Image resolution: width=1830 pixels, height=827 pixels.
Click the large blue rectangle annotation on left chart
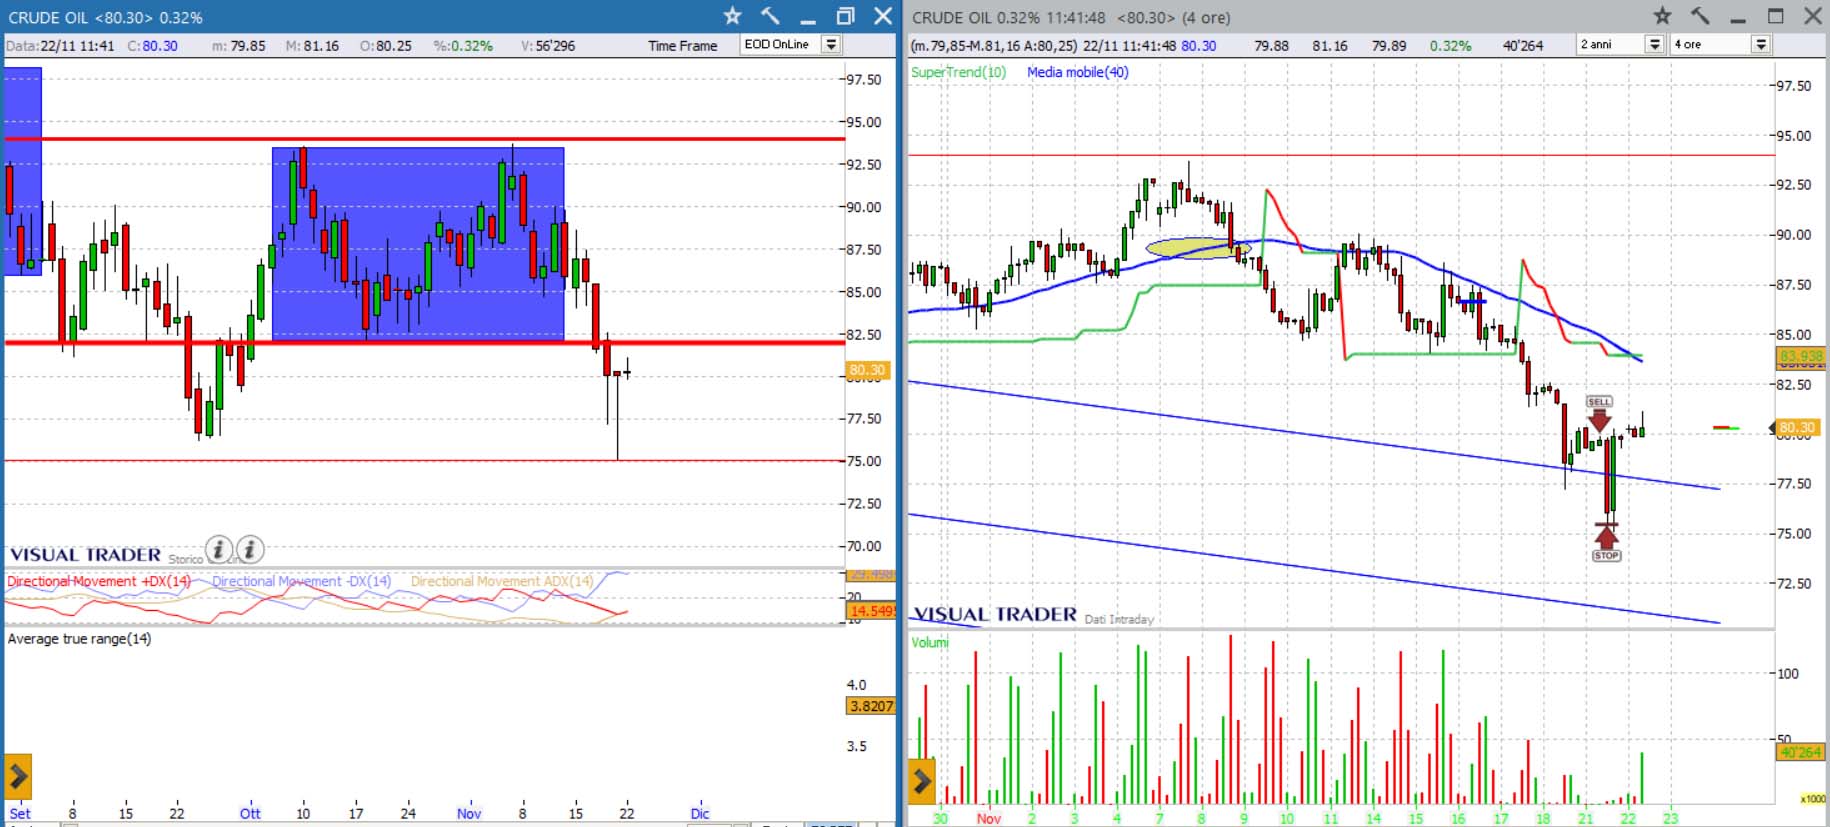[418, 244]
